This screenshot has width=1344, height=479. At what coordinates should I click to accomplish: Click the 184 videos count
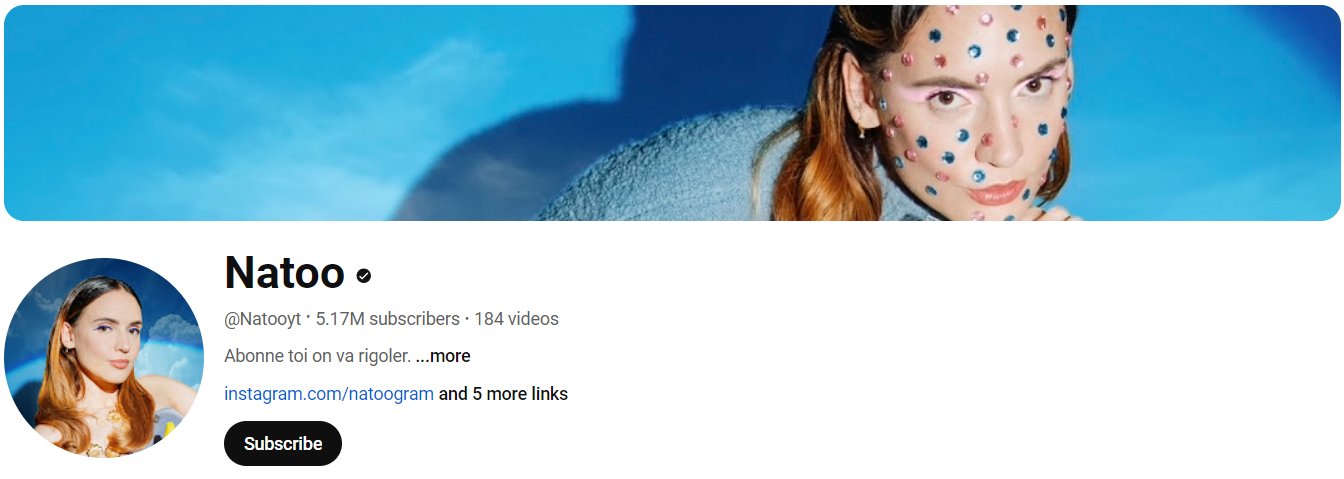516,319
